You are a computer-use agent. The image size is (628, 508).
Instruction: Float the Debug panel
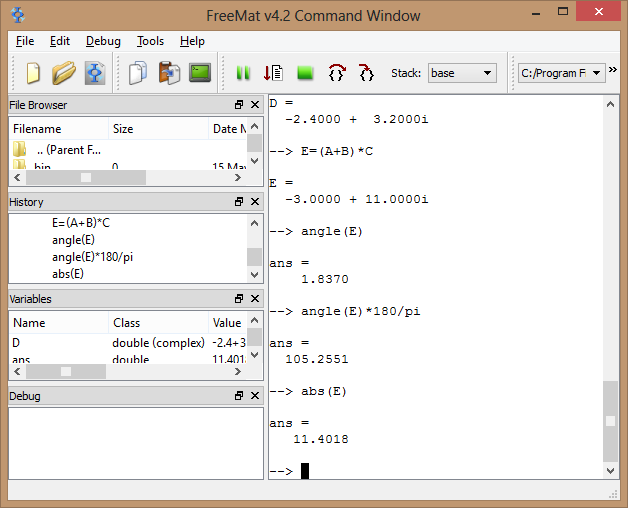(x=239, y=395)
